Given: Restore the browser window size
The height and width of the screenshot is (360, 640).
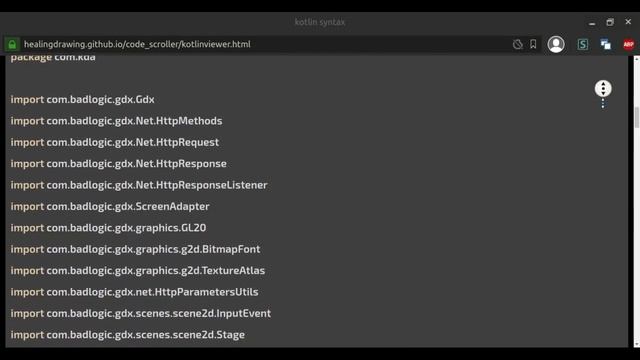Looking at the screenshot, I should click(610, 22).
